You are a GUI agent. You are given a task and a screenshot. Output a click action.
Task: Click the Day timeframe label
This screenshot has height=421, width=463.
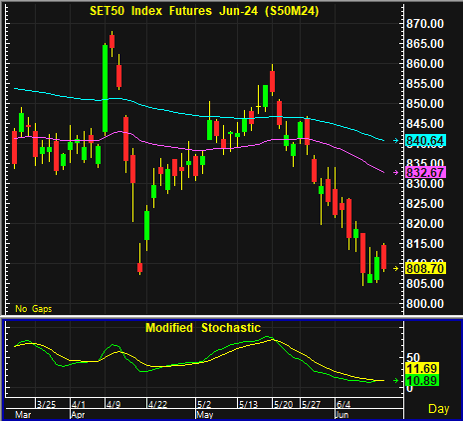[x=439, y=409]
